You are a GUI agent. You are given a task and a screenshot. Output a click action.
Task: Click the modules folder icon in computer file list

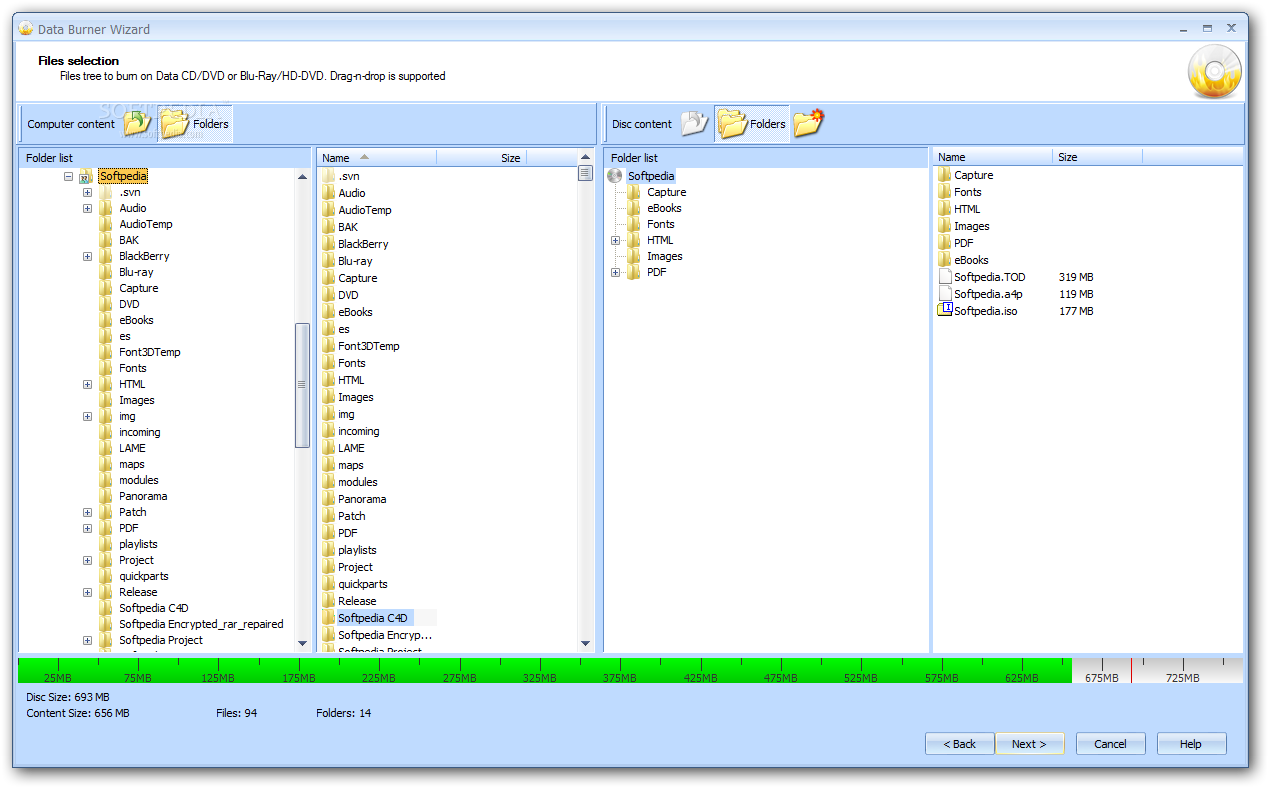328,482
